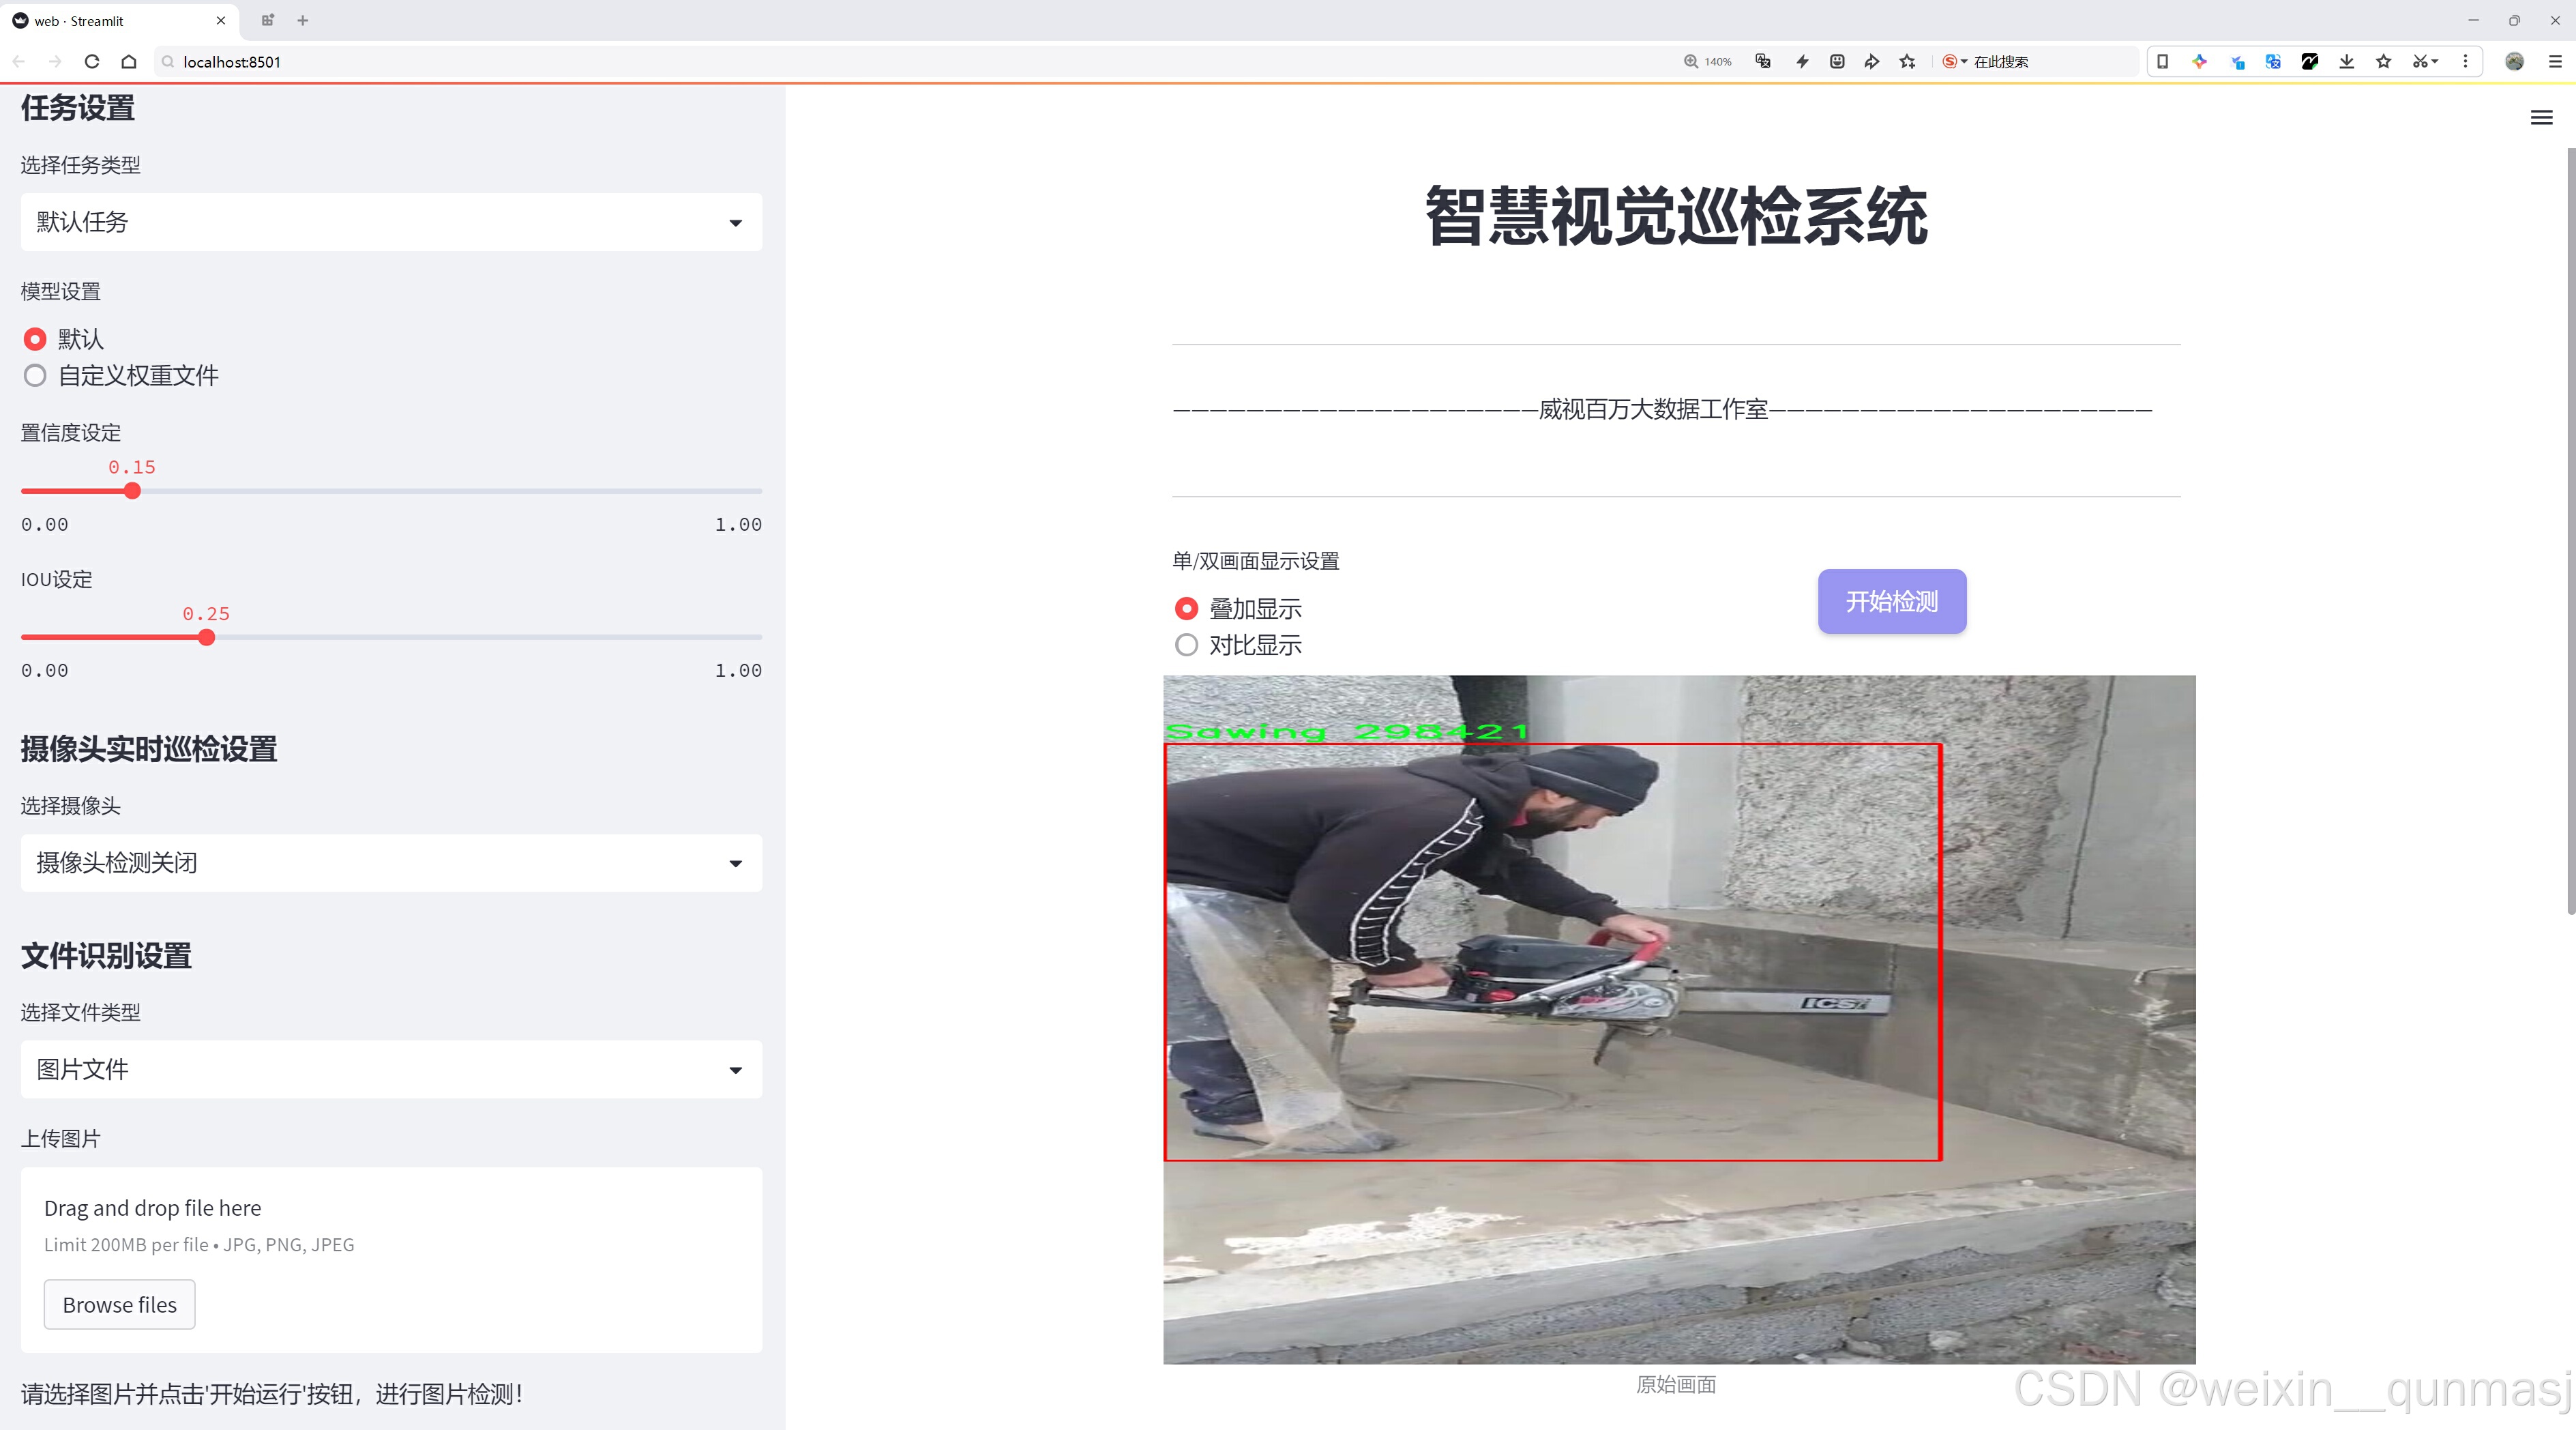Click the share arrow icon in address bar
Viewport: 2576px width, 1430px height.
[1872, 62]
